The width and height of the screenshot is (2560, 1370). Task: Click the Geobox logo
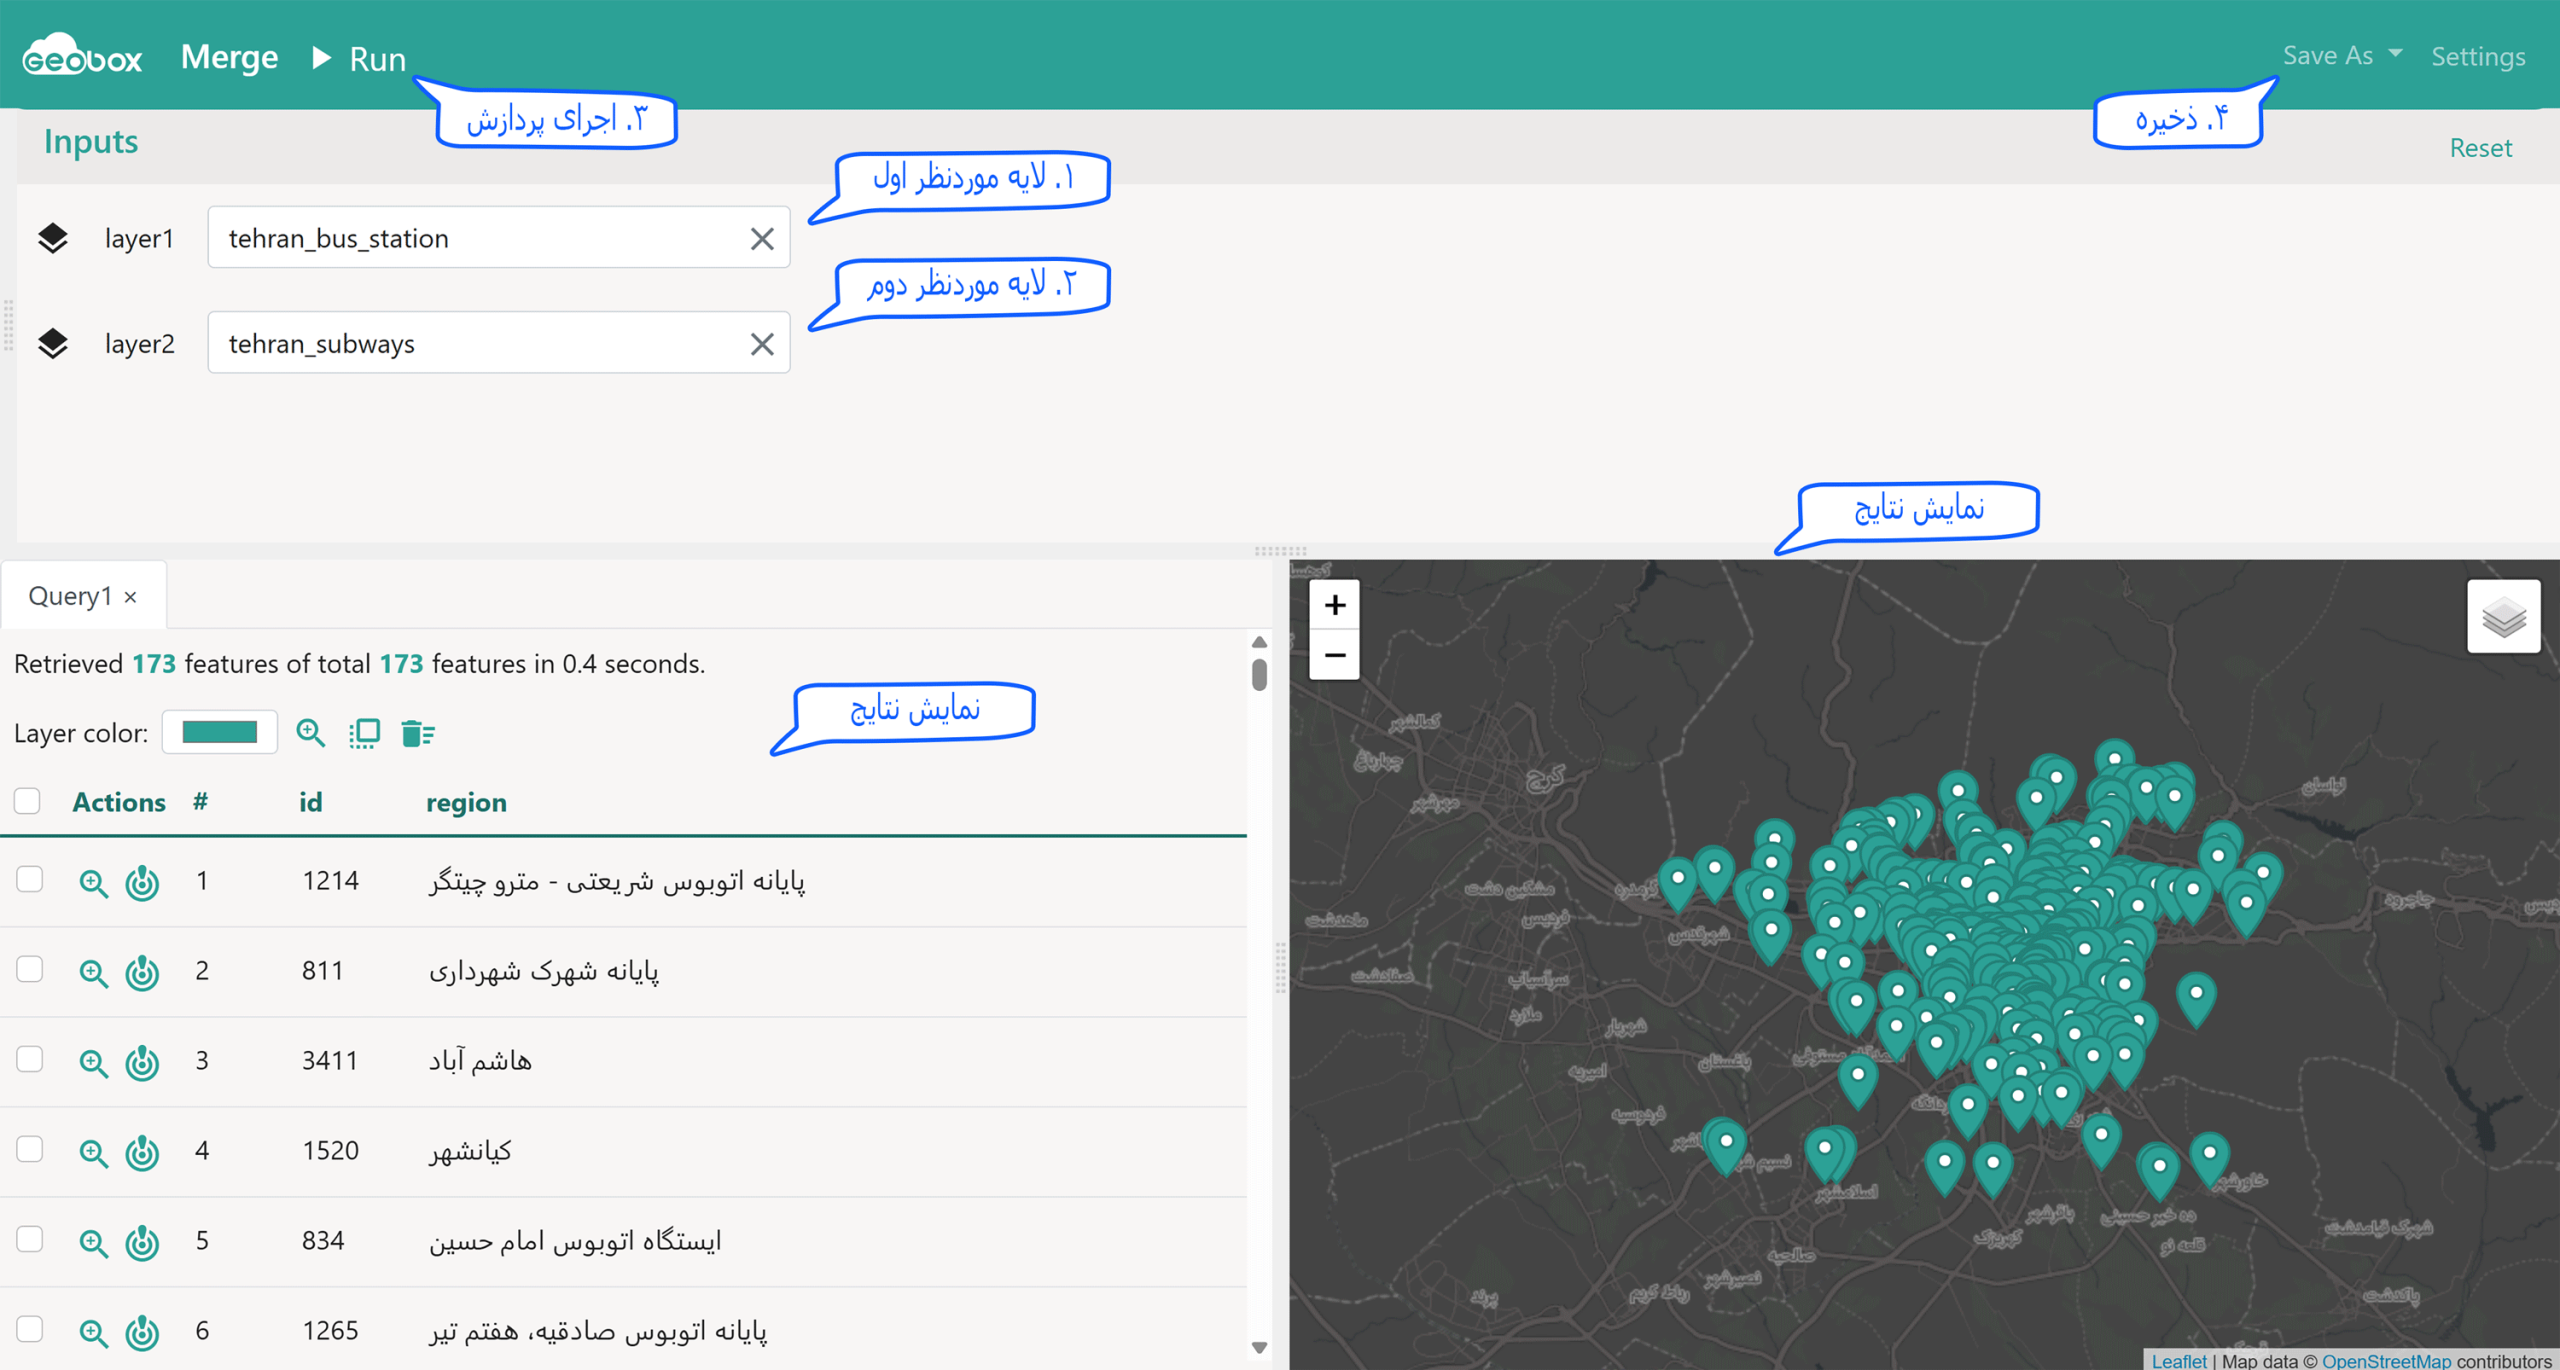point(83,55)
